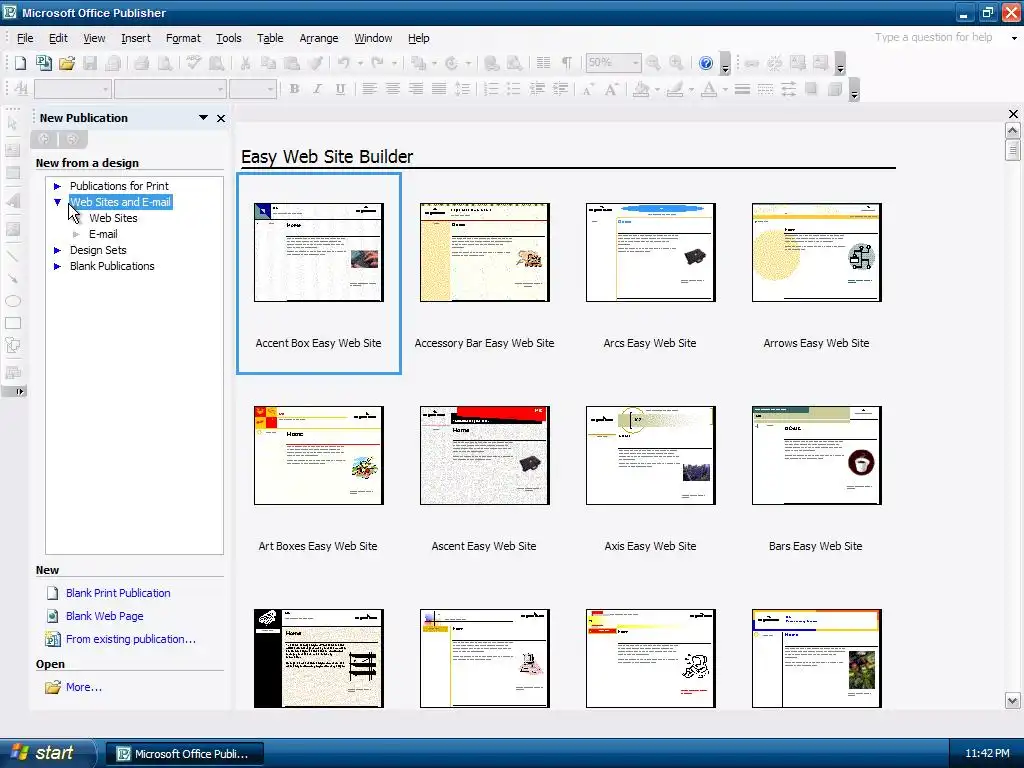
Task: Open the Zoom 50% dropdown
Action: [635, 63]
